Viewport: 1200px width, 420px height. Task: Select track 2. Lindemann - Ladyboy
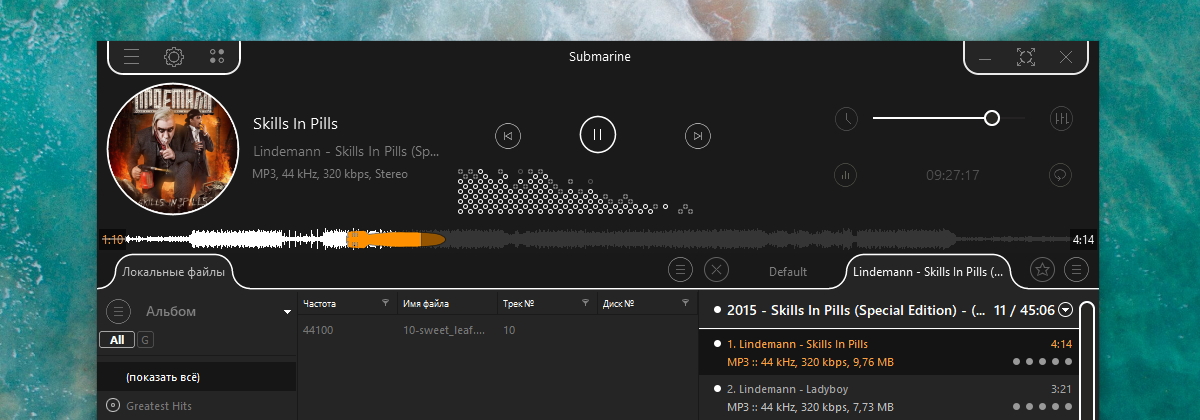(889, 397)
